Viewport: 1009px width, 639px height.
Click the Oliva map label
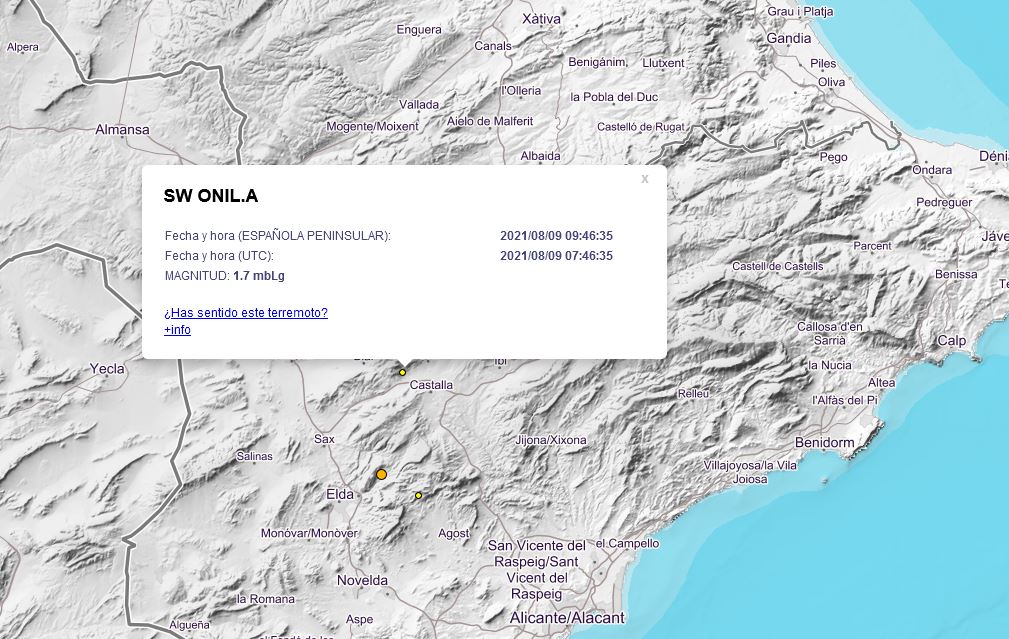(x=831, y=82)
